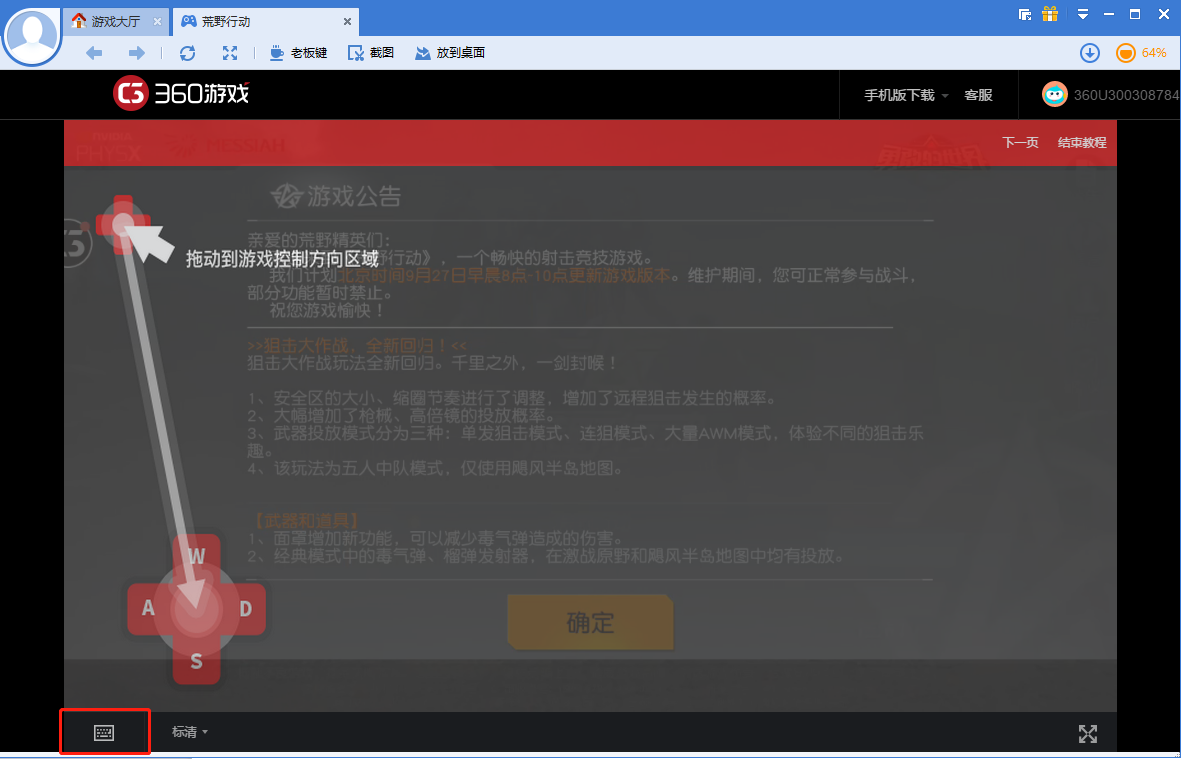Select the 荒野行动 game tab

265,22
